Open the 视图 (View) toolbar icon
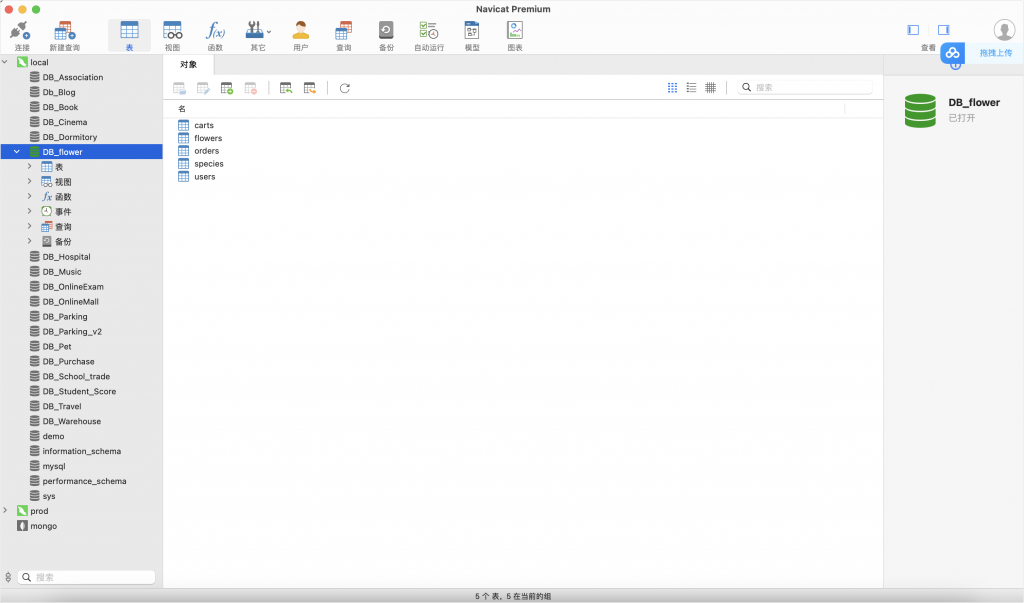Viewport: 1024px width, 603px height. [172, 35]
